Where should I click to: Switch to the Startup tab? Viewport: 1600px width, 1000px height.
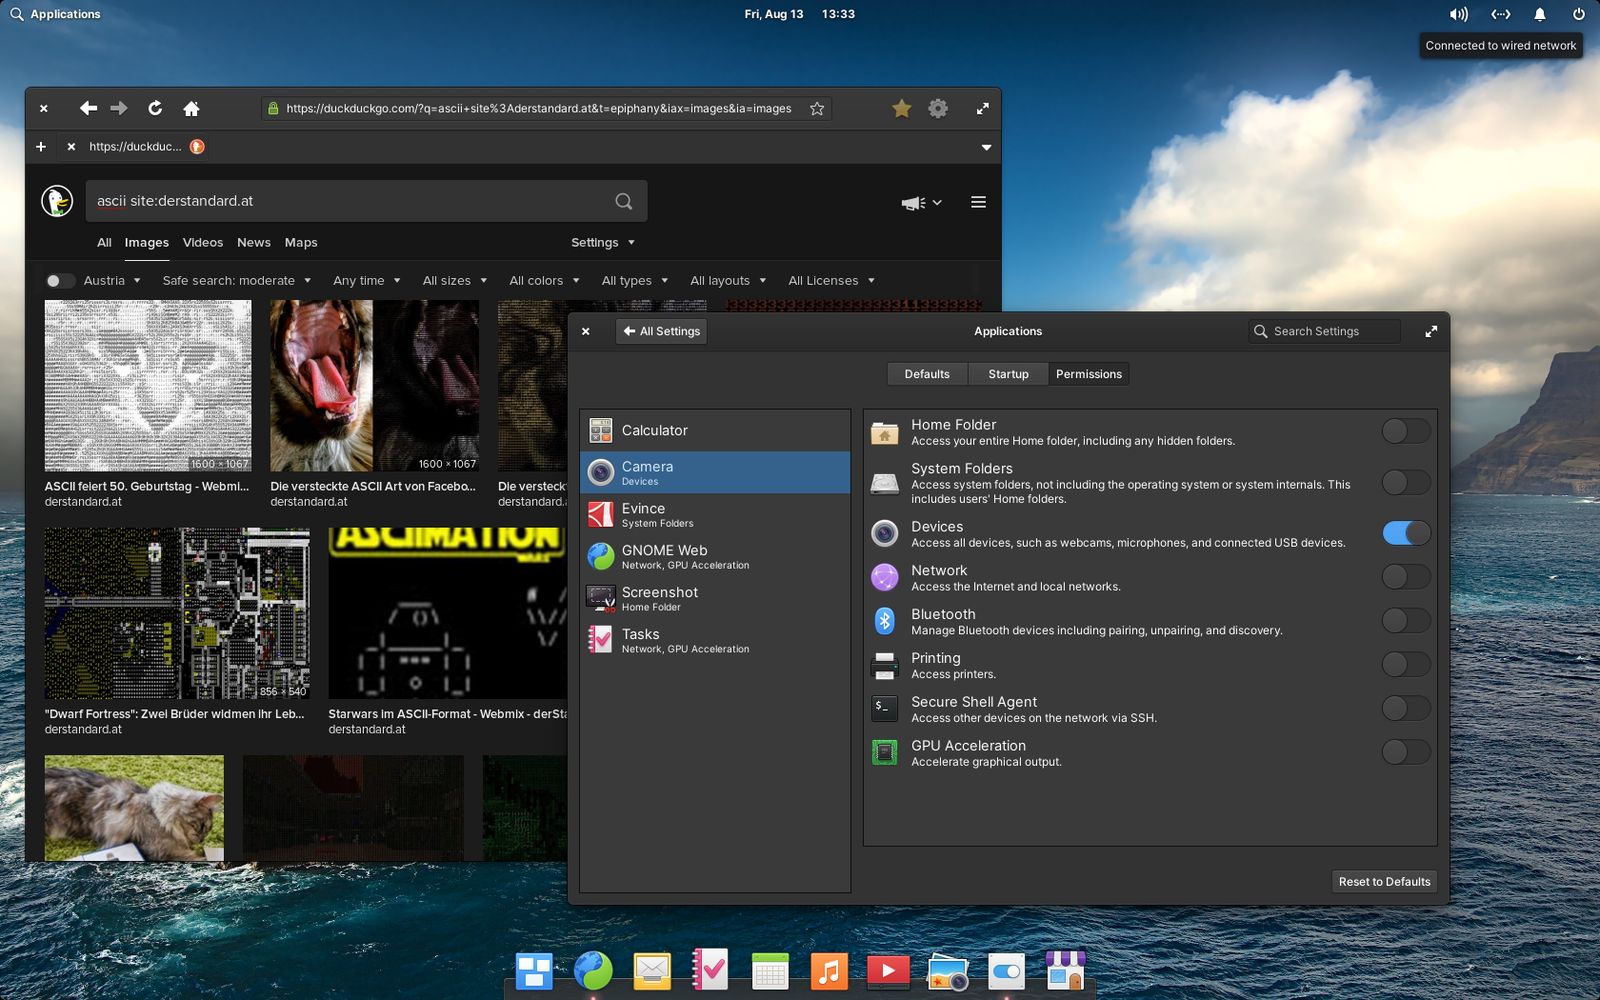click(x=1008, y=373)
